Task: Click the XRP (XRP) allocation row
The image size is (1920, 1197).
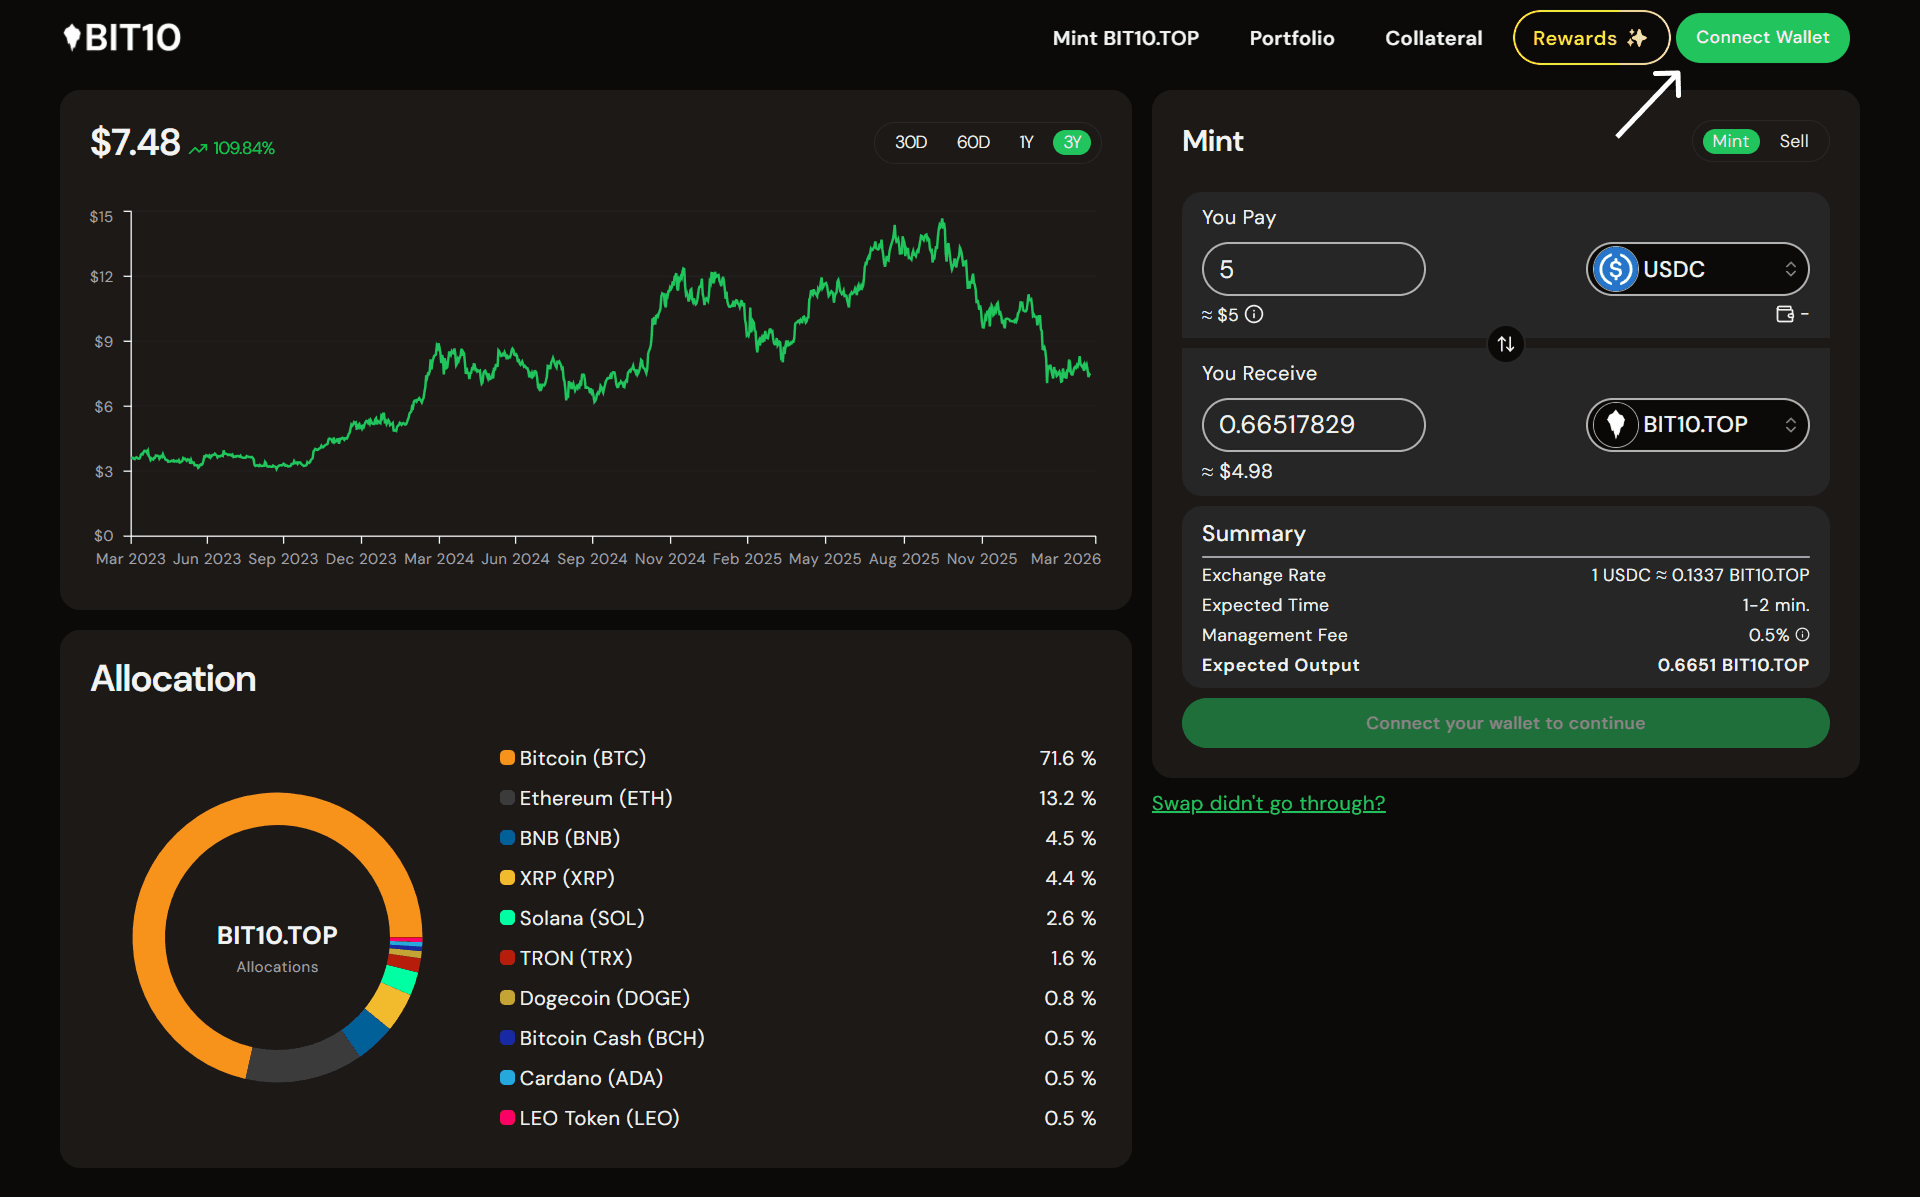Action: pyautogui.click(x=798, y=878)
